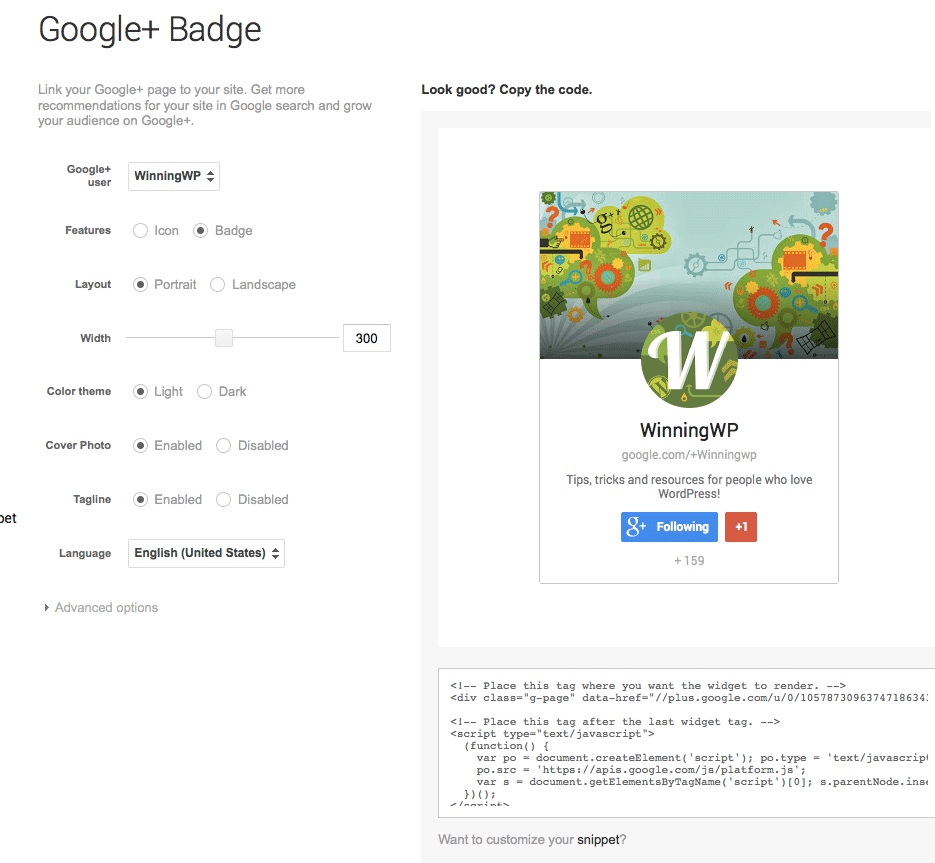935x863 pixels.
Task: Click the badge tagline text
Action: (689, 487)
